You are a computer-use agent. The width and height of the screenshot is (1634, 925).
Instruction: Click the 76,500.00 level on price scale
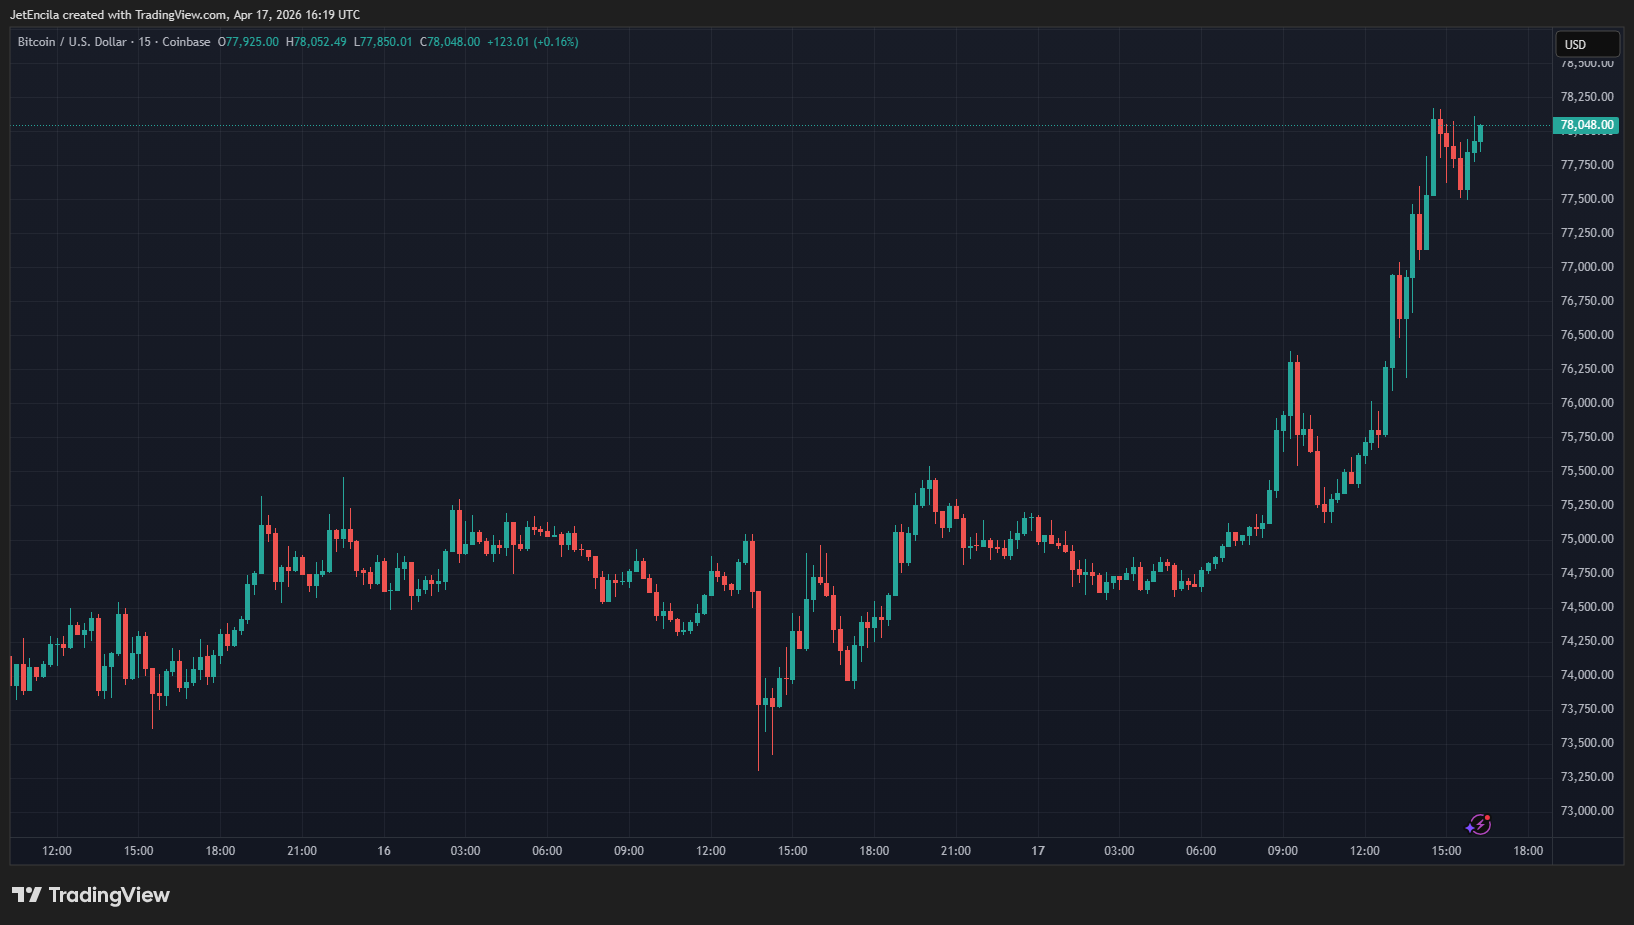click(x=1586, y=335)
